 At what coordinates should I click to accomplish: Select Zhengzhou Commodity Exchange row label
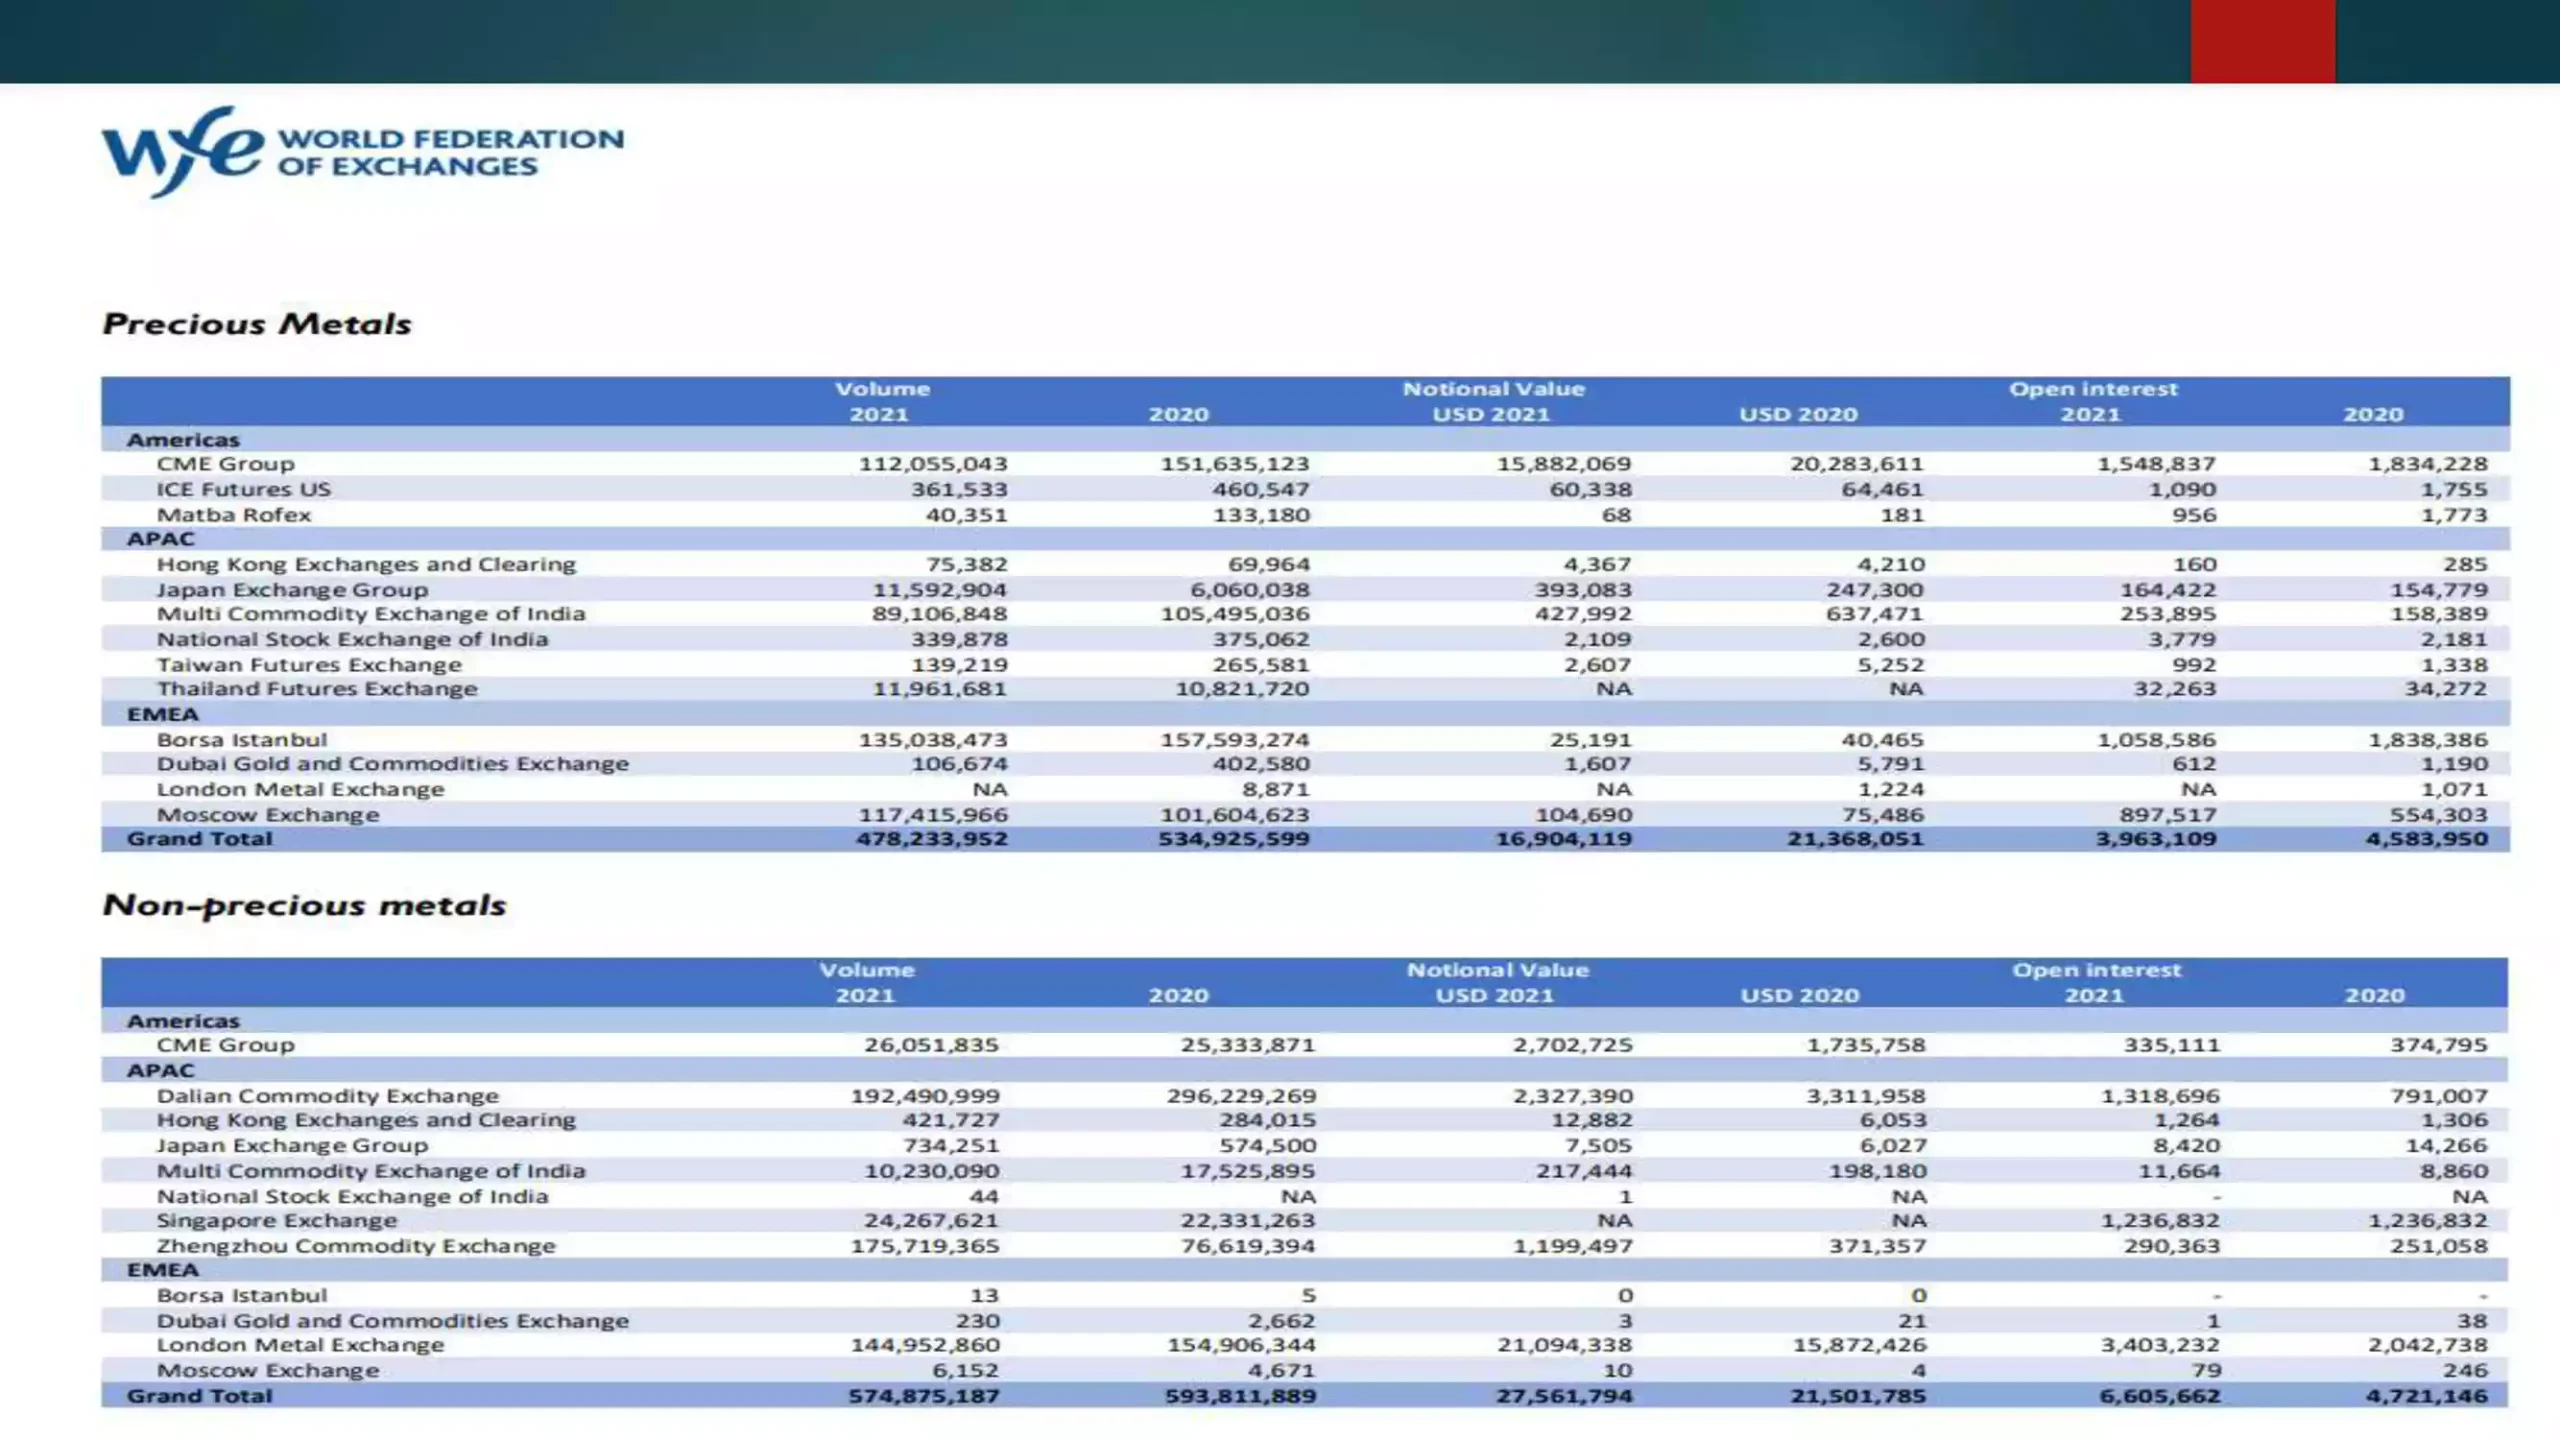coord(355,1246)
